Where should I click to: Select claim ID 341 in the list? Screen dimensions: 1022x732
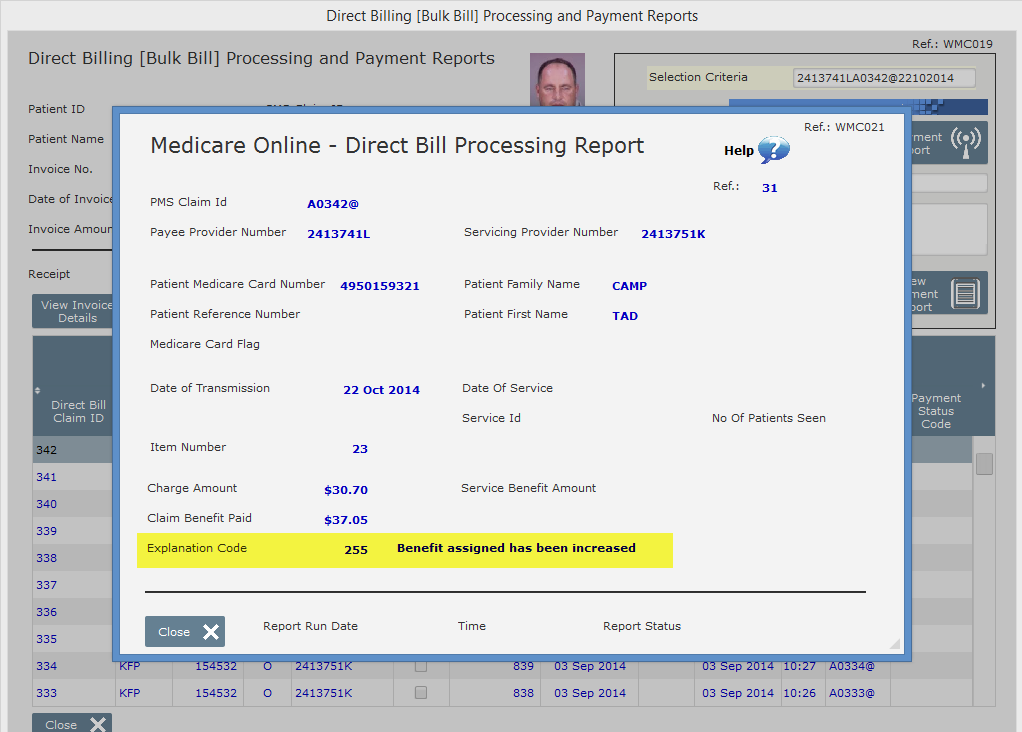46,477
